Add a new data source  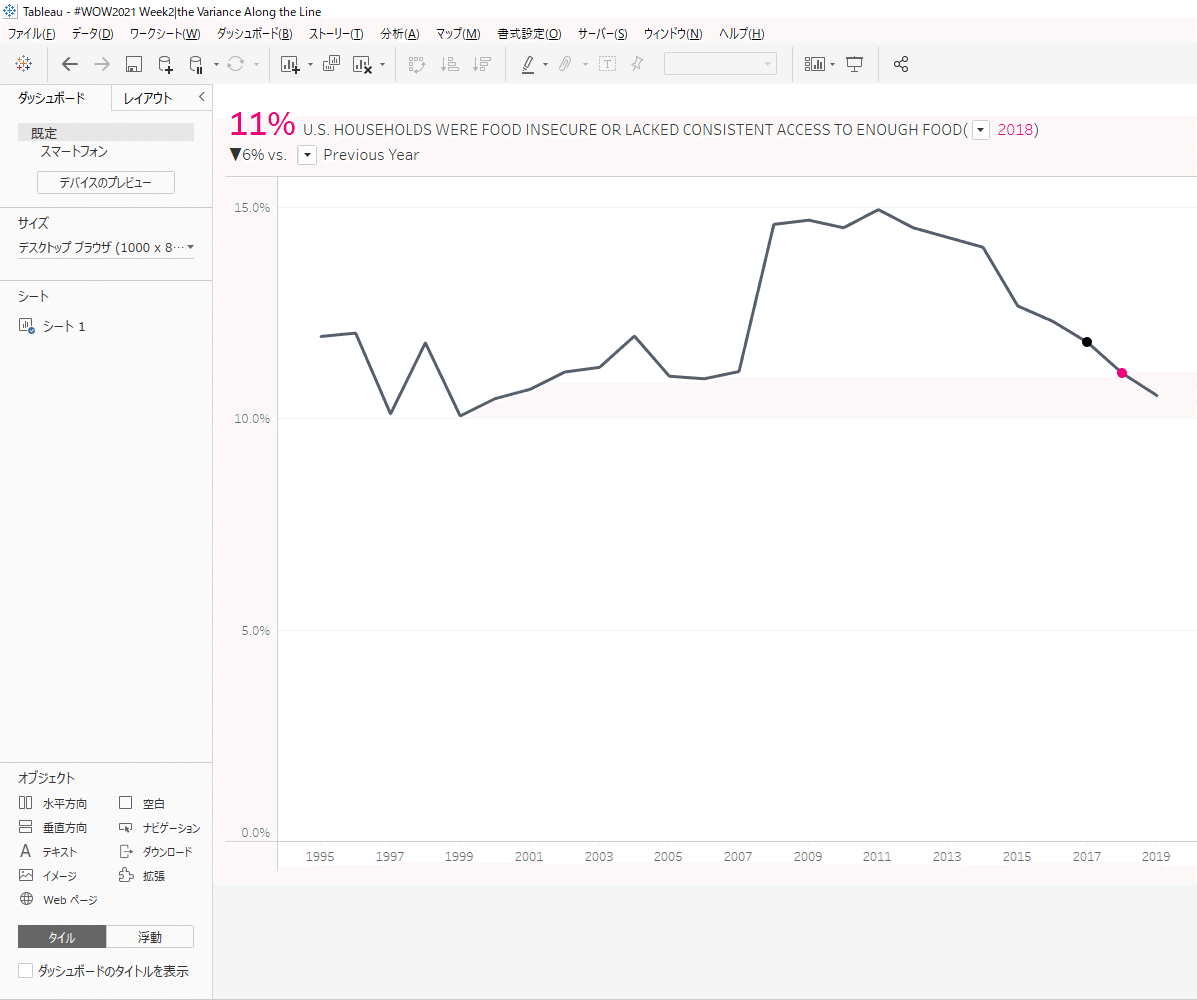click(165, 64)
